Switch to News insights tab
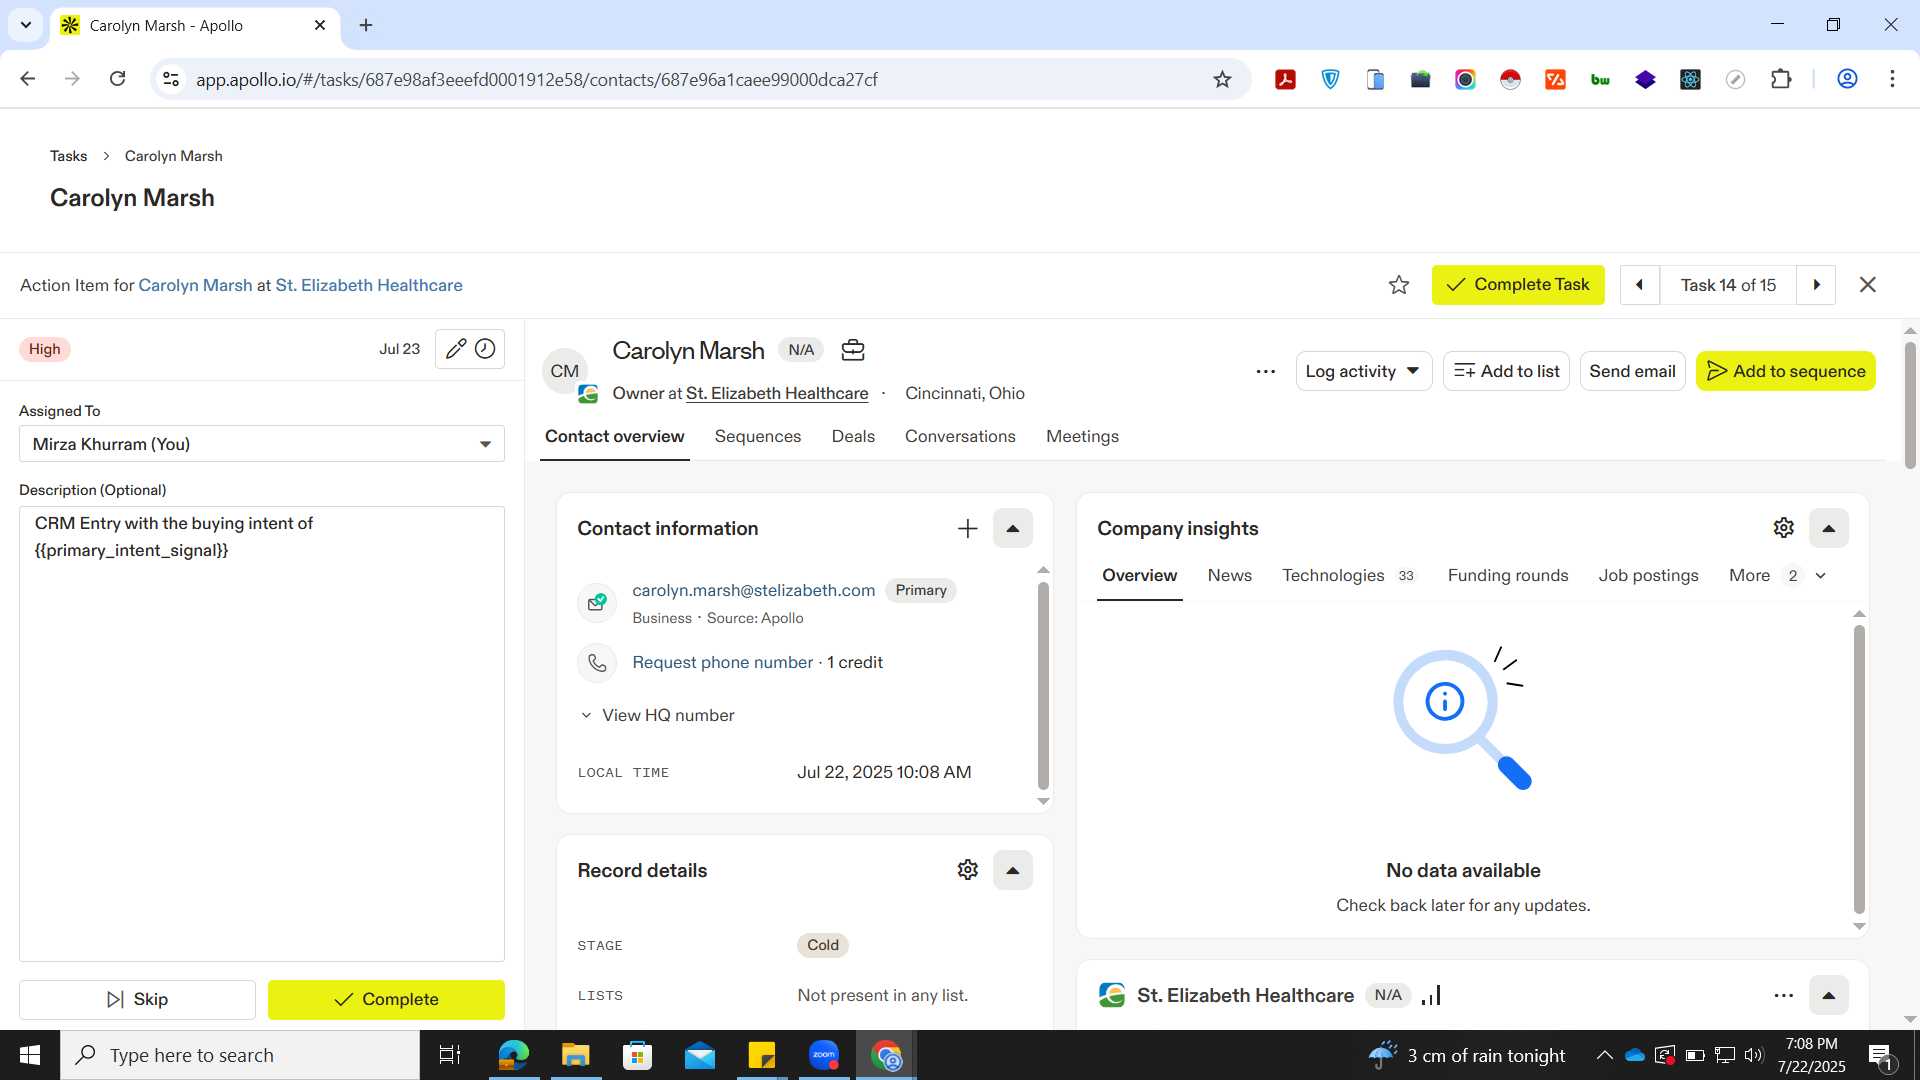This screenshot has width=1920, height=1080. click(x=1229, y=575)
